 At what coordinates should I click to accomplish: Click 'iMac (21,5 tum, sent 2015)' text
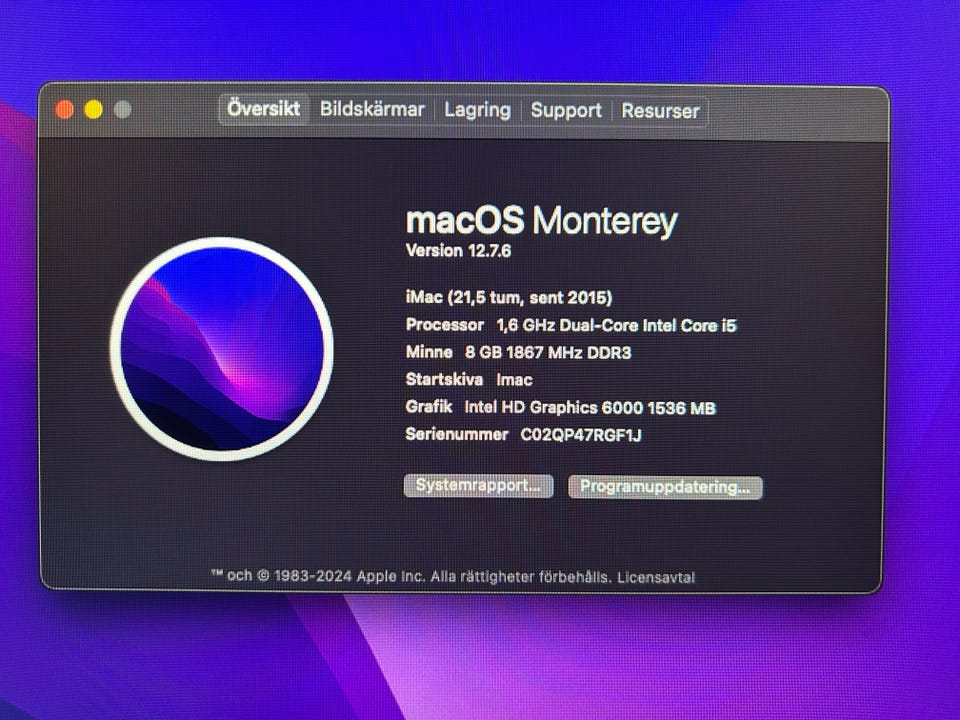509,298
